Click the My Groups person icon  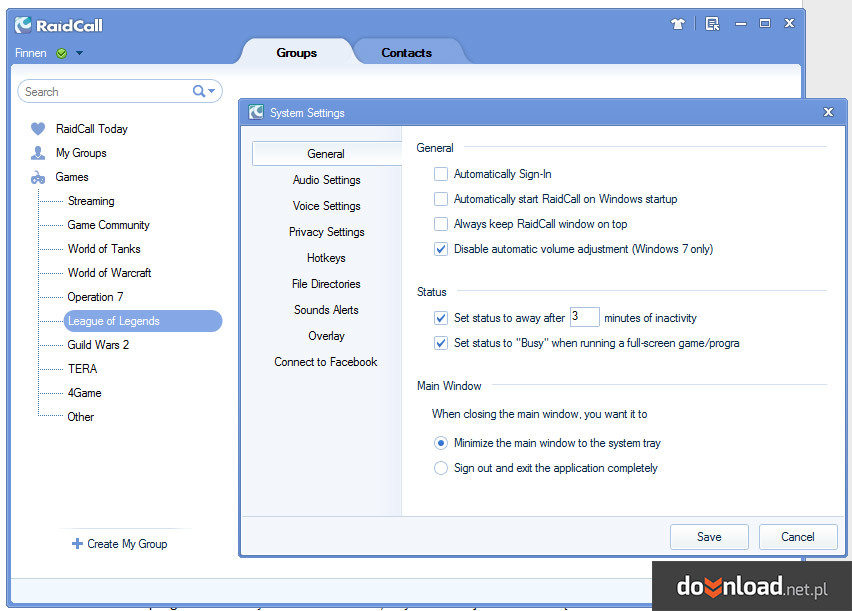(x=38, y=153)
